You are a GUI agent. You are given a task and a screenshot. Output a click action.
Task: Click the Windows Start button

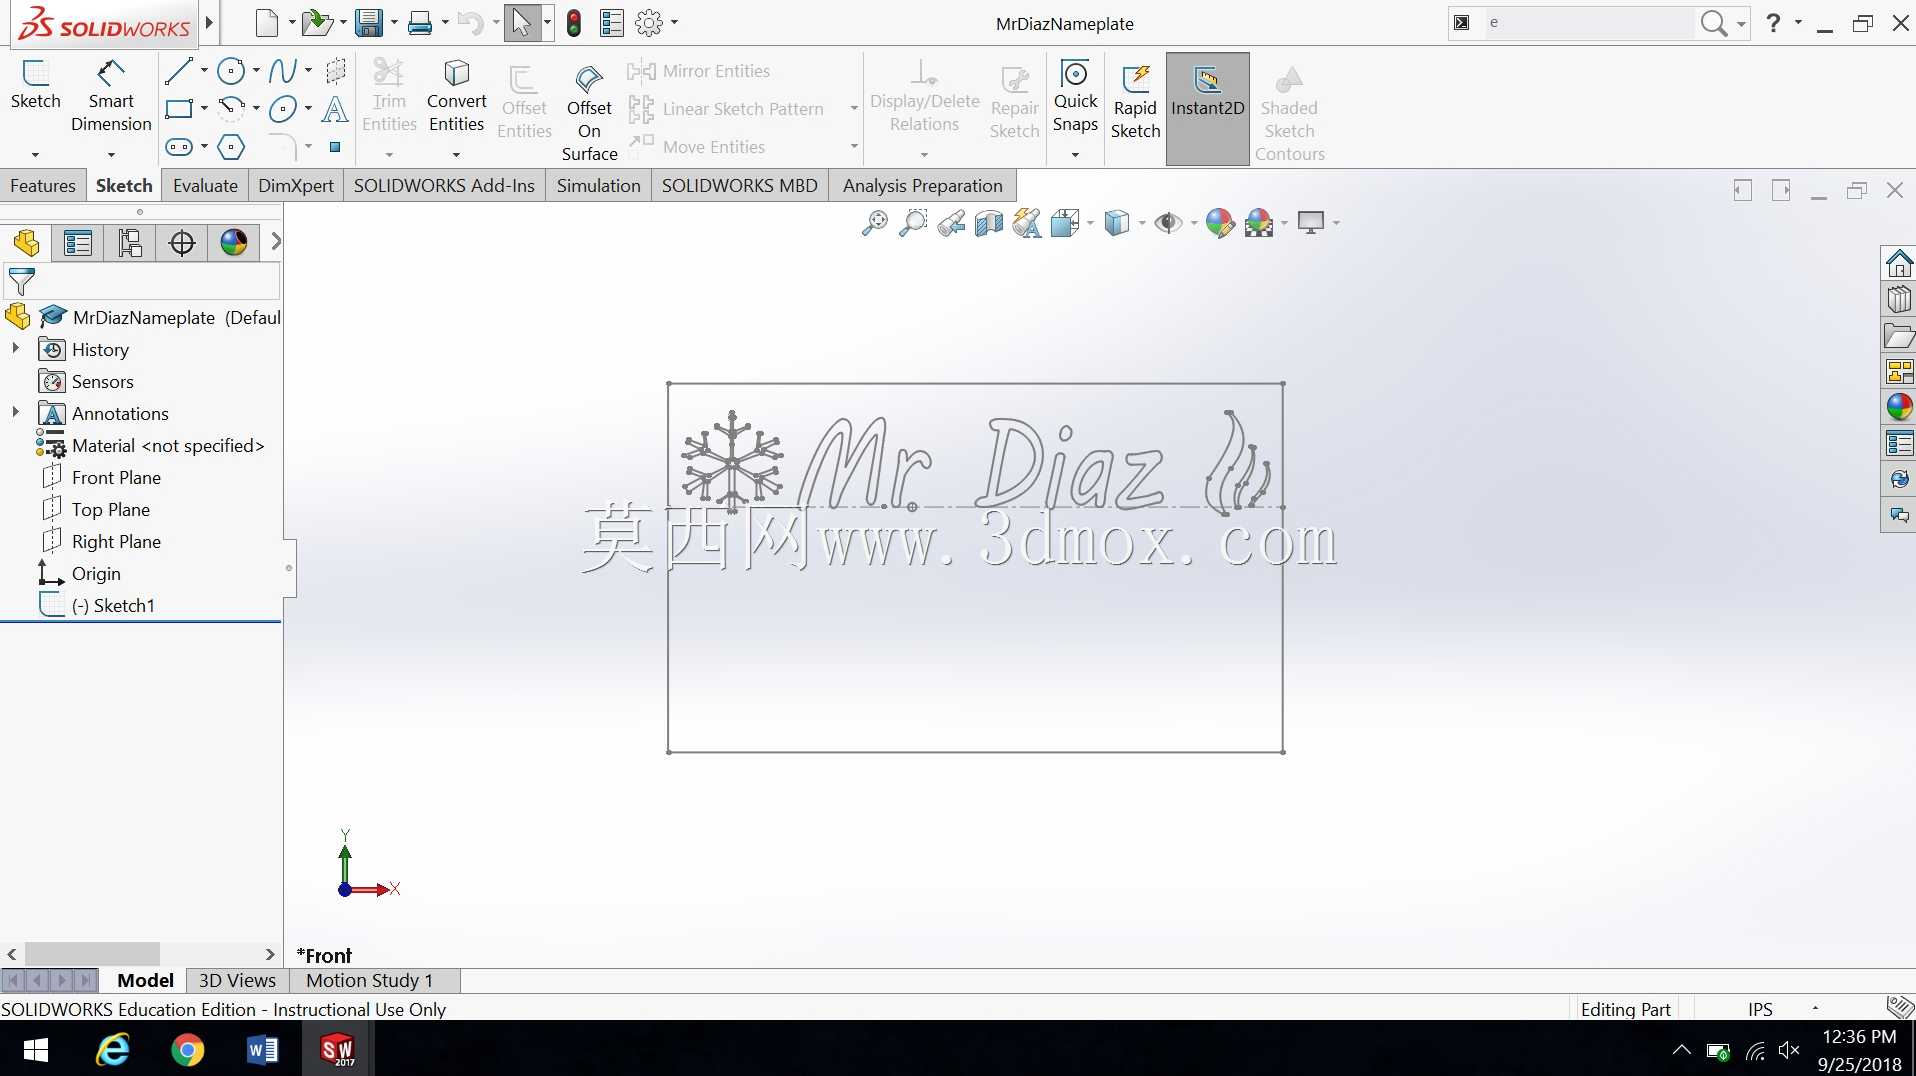click(36, 1050)
